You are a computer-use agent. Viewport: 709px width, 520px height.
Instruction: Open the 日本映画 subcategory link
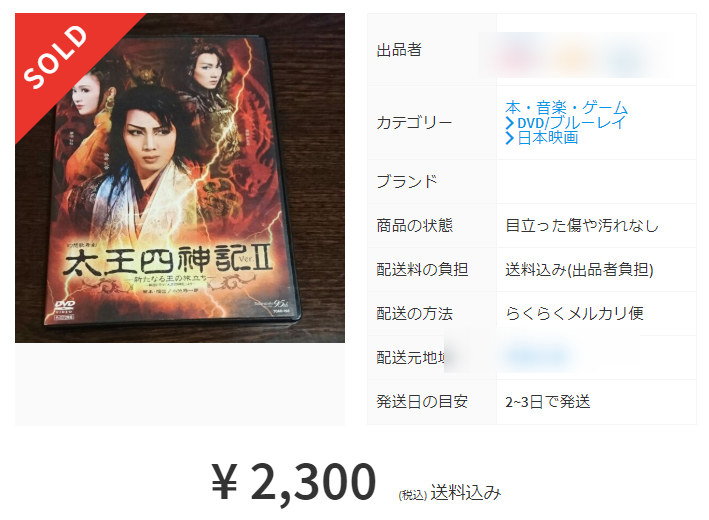(x=548, y=137)
